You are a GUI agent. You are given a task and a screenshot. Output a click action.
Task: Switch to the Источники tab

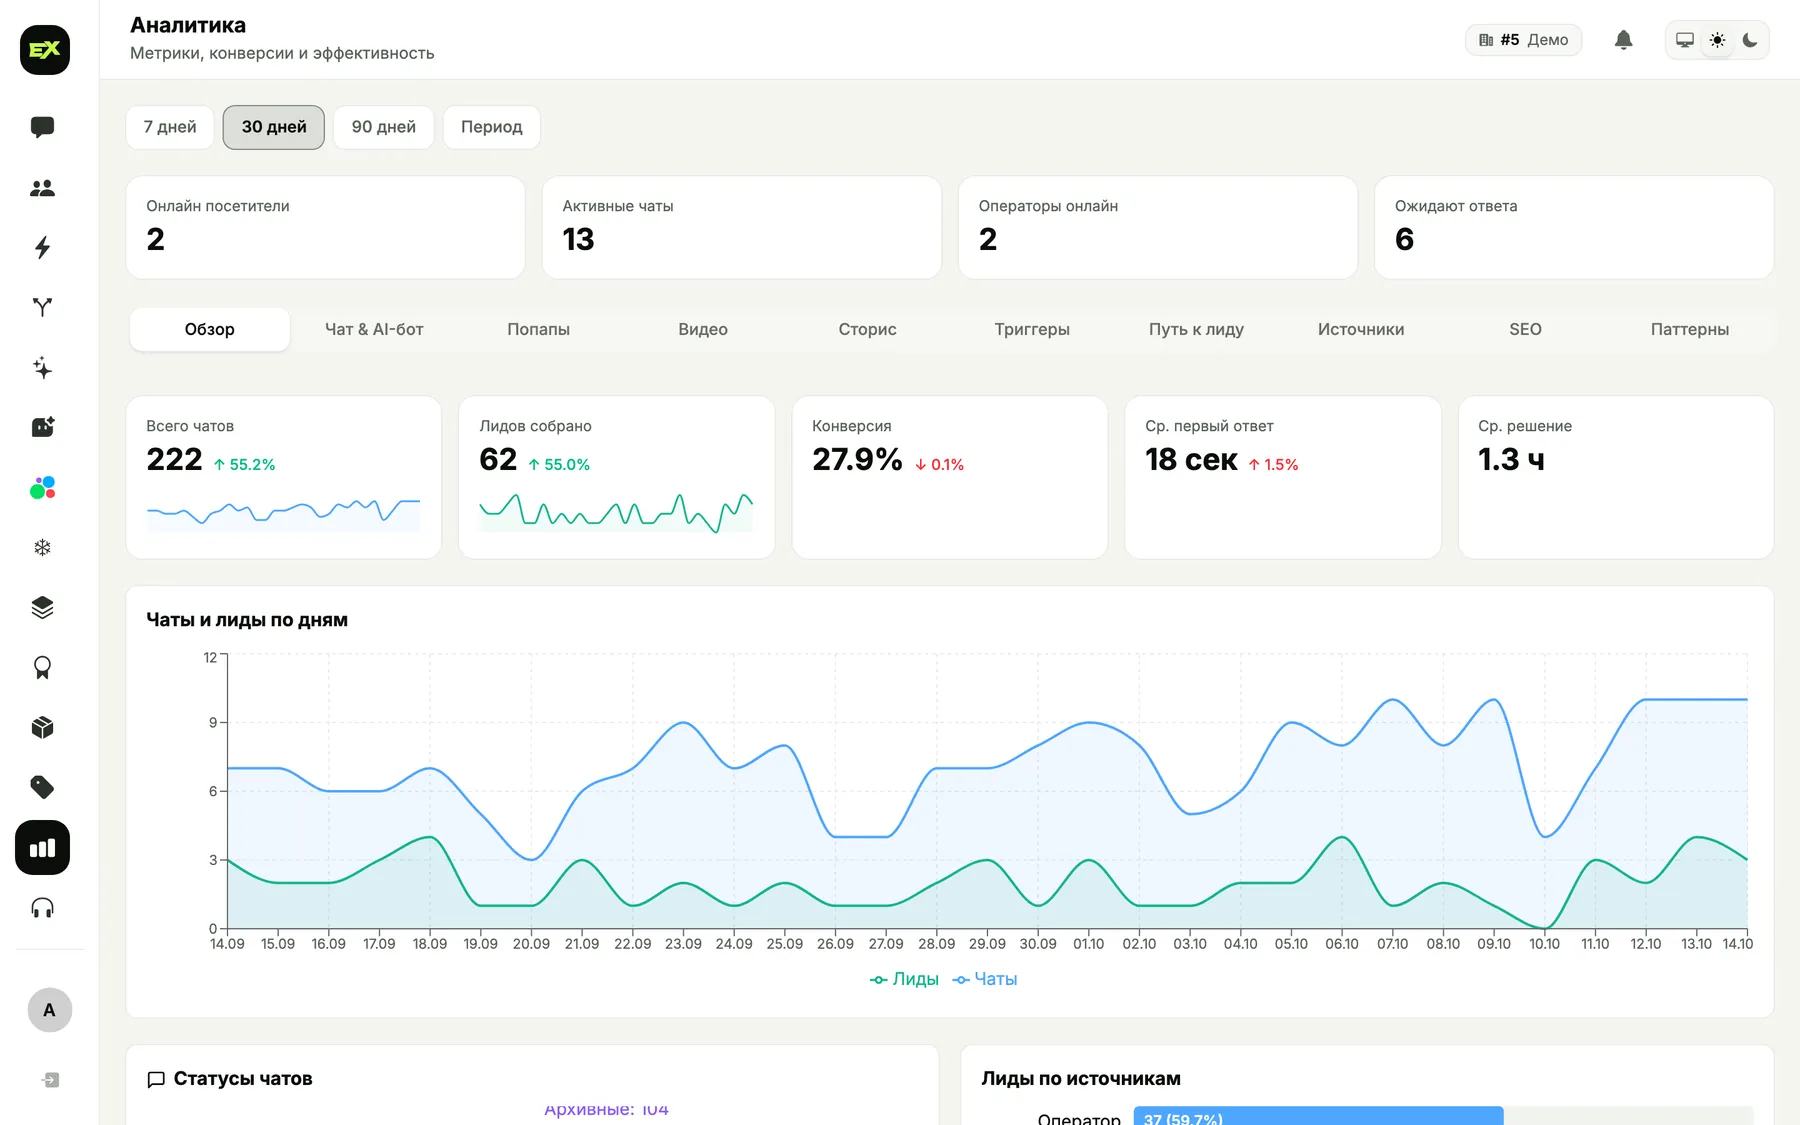(1361, 329)
